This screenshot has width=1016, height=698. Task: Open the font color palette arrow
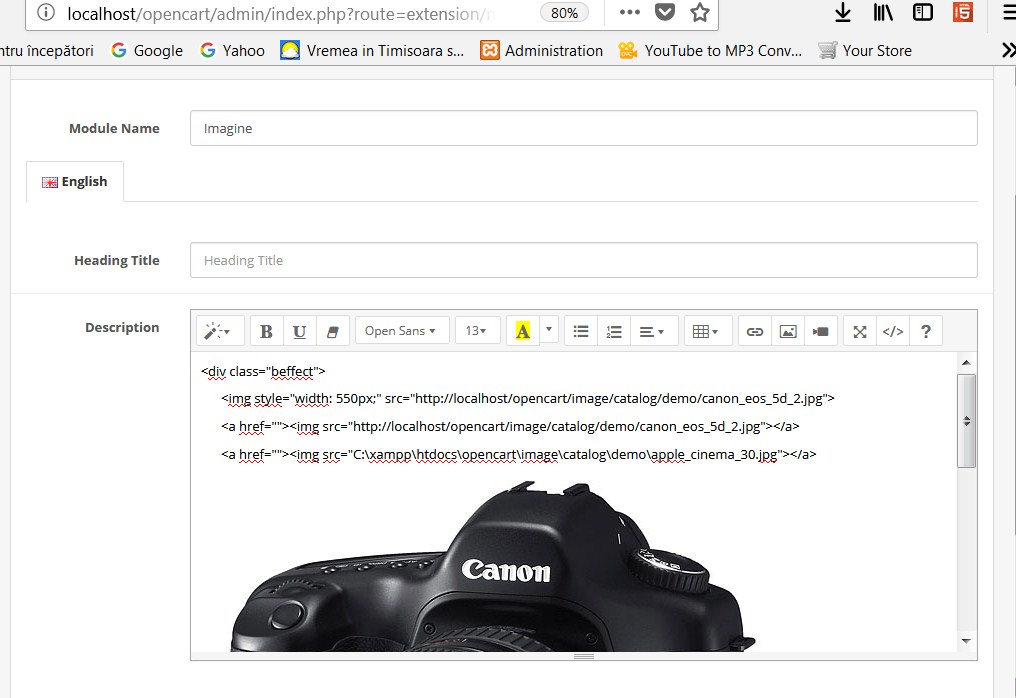(x=549, y=330)
